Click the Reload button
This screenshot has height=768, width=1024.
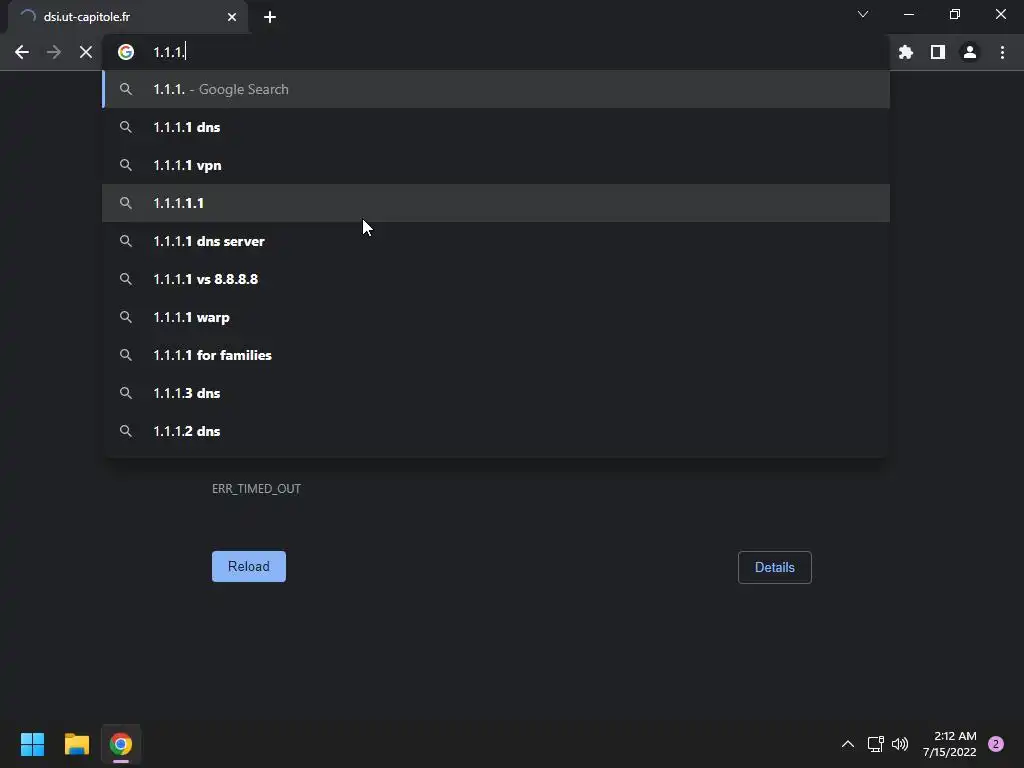(x=249, y=566)
